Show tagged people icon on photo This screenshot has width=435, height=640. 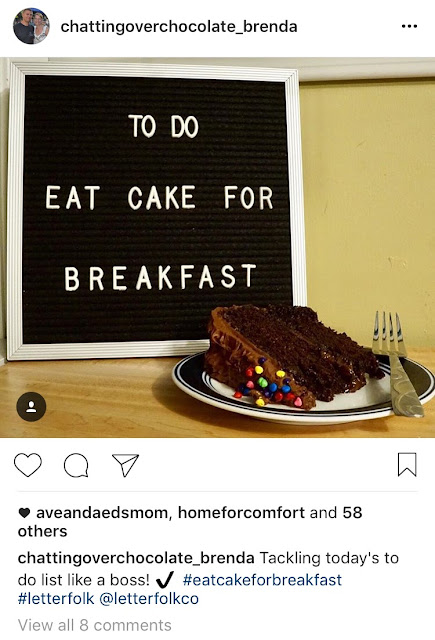(31, 407)
